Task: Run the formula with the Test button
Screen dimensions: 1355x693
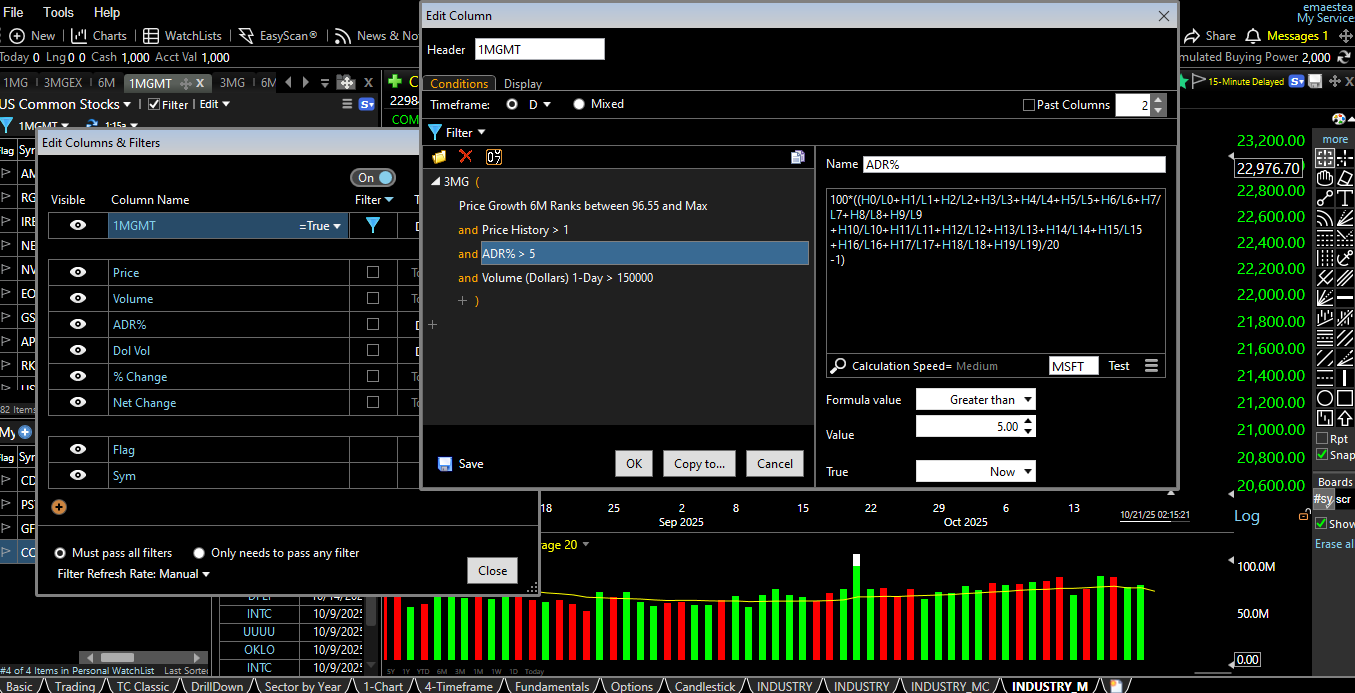Action: click(1118, 365)
